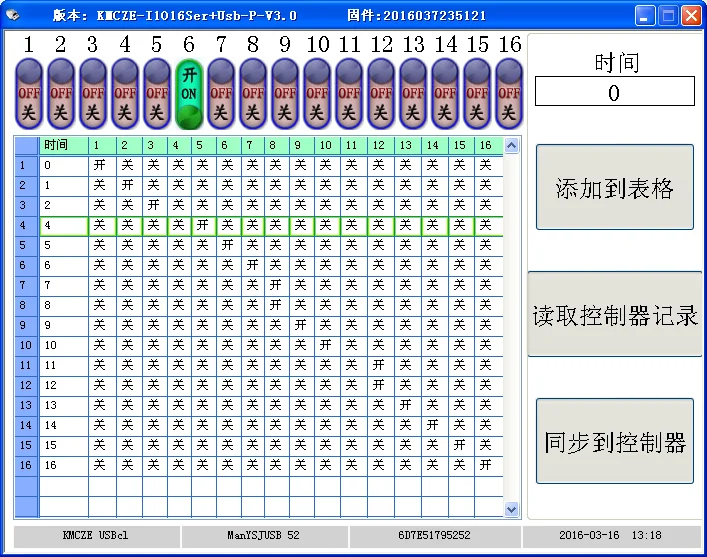Click the 开 cell in row 10

(327, 345)
